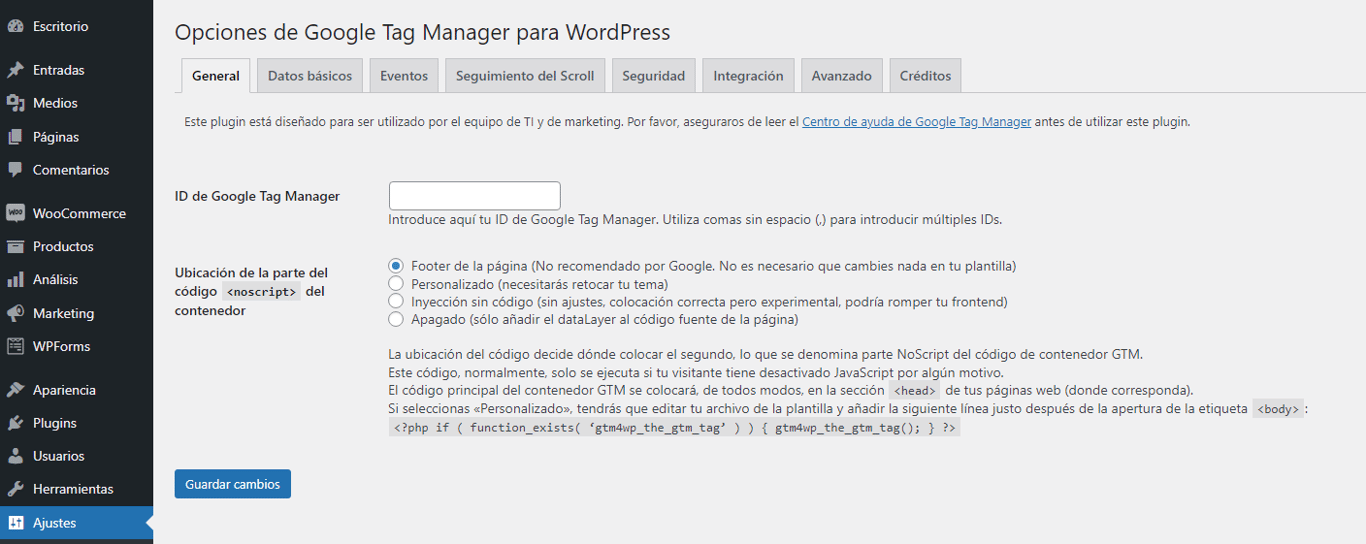Click the <head> code tag text
Screen dimensions: 1366x544
[x=915, y=391]
